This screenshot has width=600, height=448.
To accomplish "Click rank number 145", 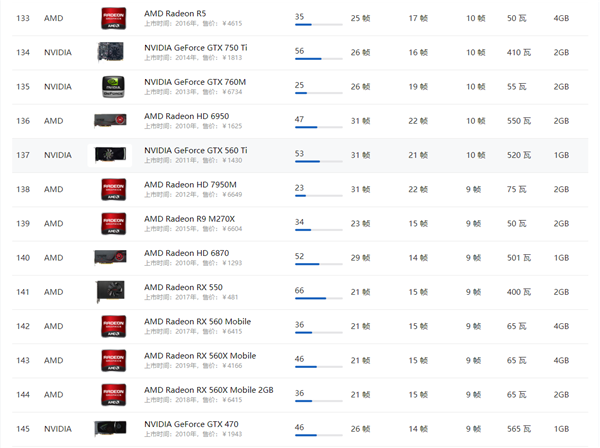I will [23, 429].
